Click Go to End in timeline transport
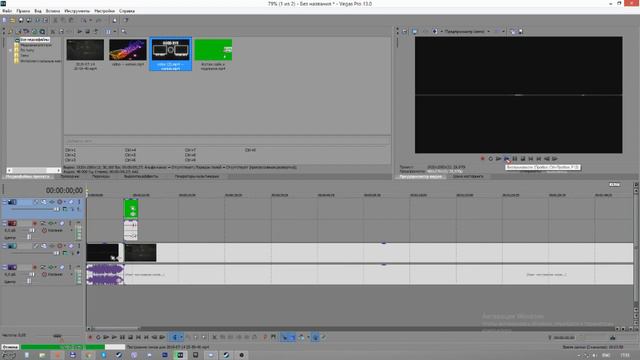 [x=146, y=337]
